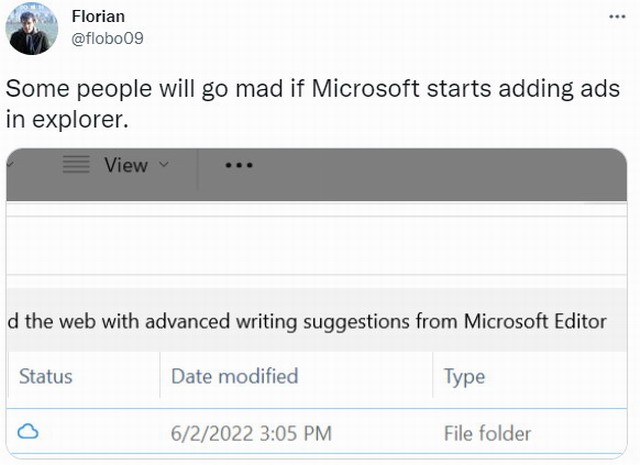
Task: Sort by the Type column header
Action: click(464, 376)
